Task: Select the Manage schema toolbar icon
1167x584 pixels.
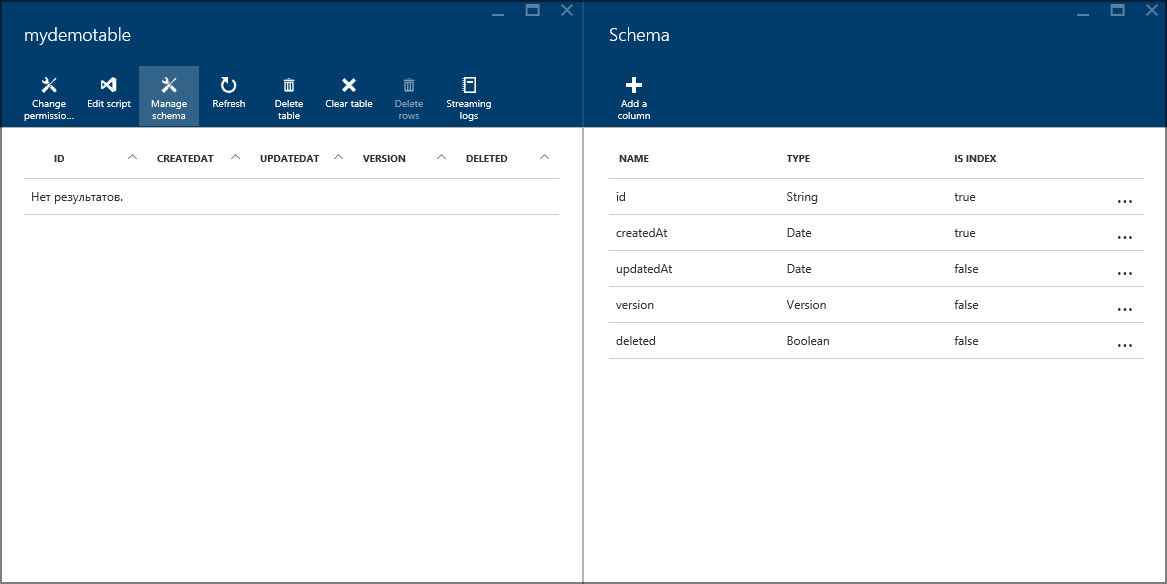Action: click(x=168, y=87)
